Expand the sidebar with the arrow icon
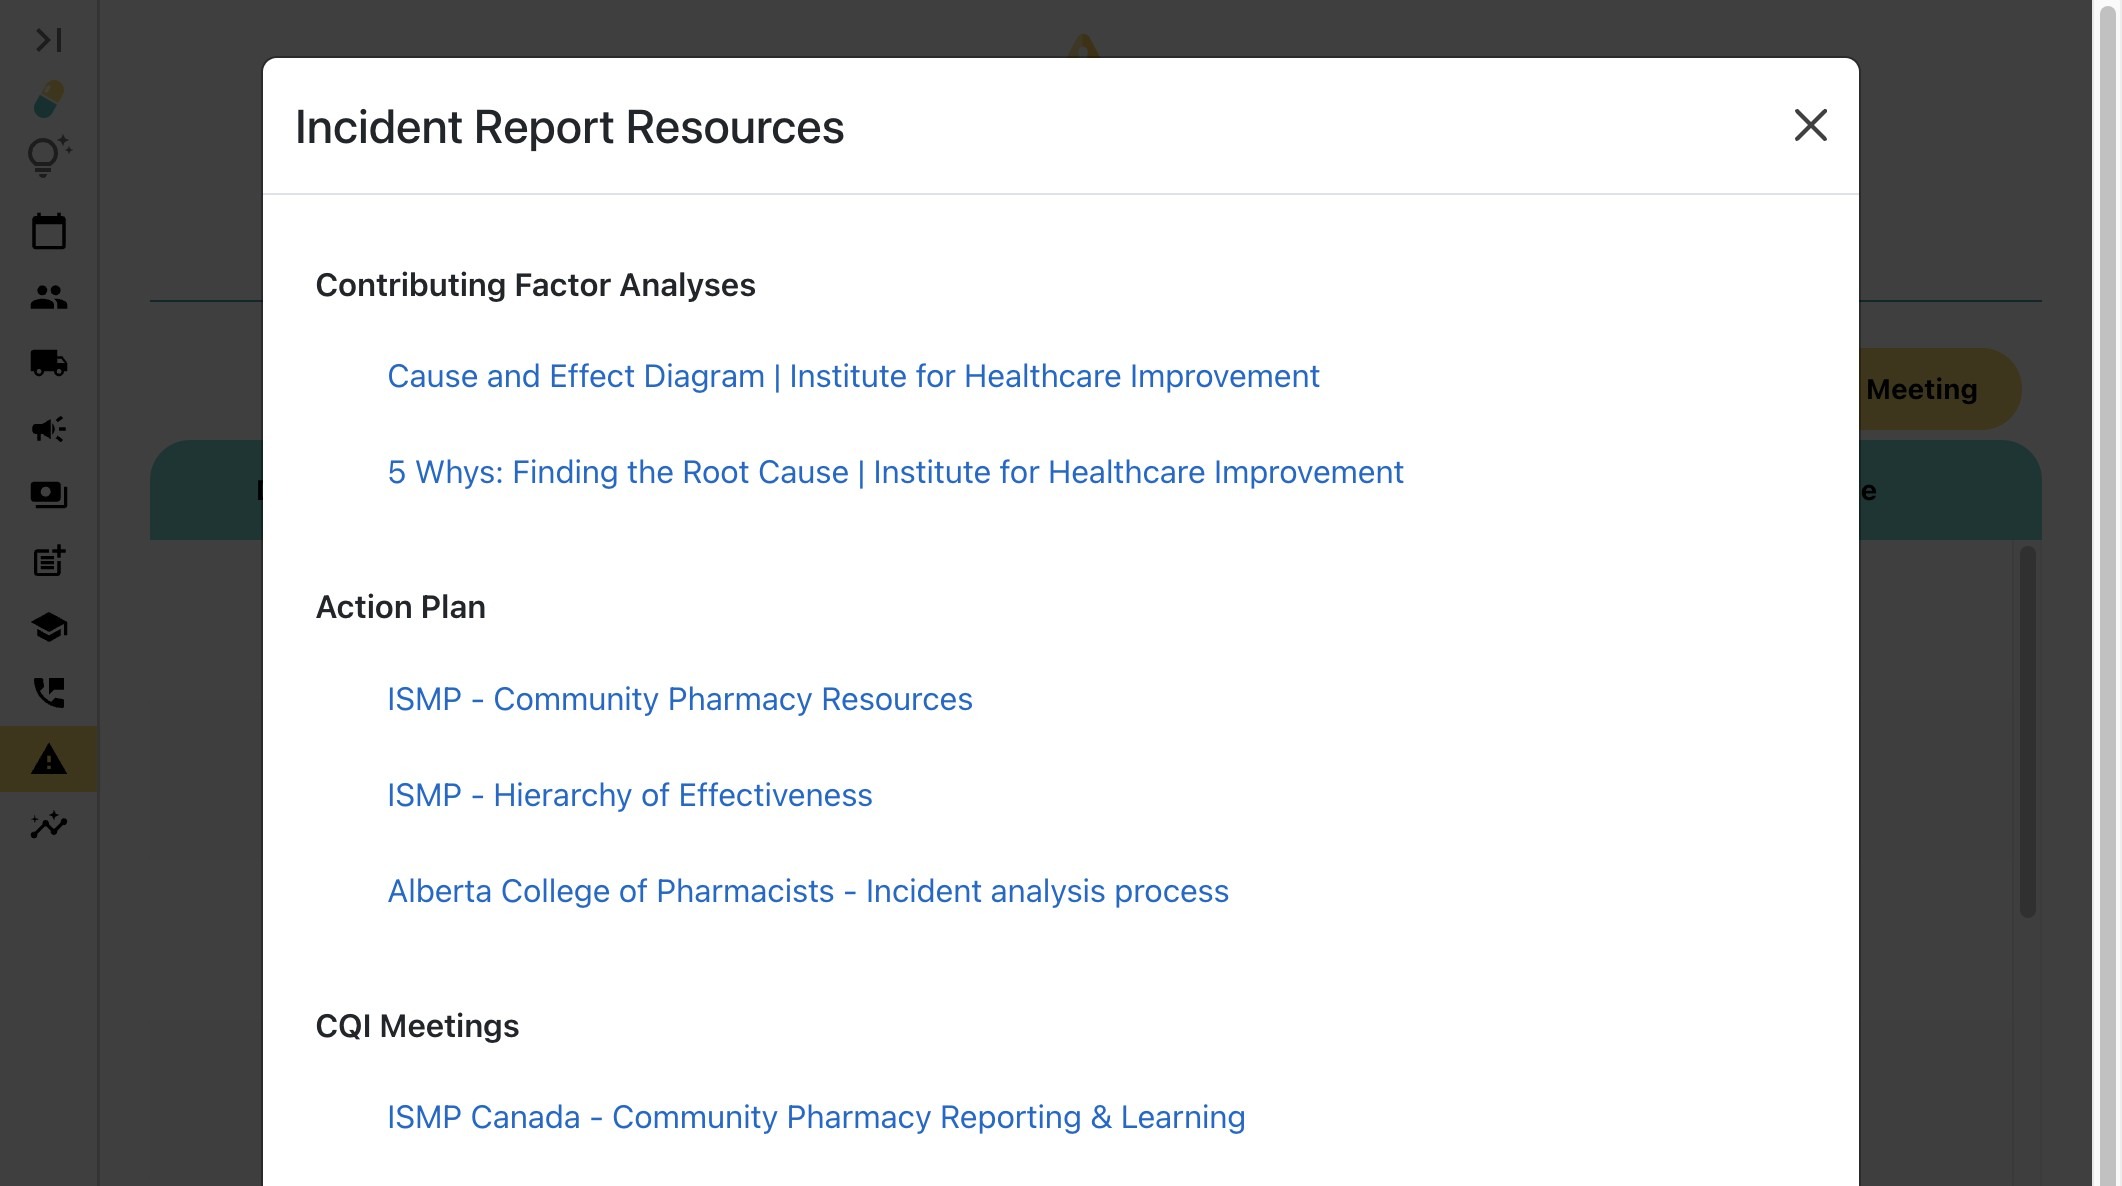This screenshot has height=1186, width=2122. point(48,40)
